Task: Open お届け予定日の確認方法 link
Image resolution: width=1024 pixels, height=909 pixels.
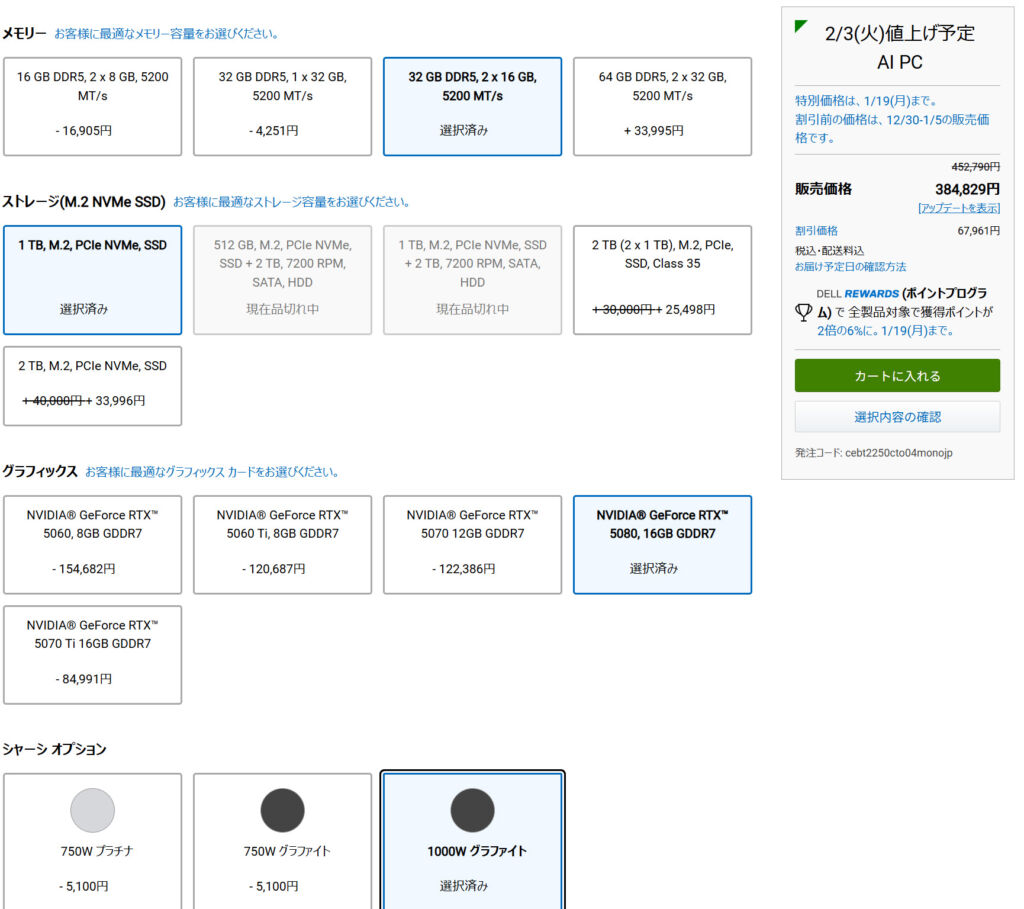Action: tap(850, 267)
